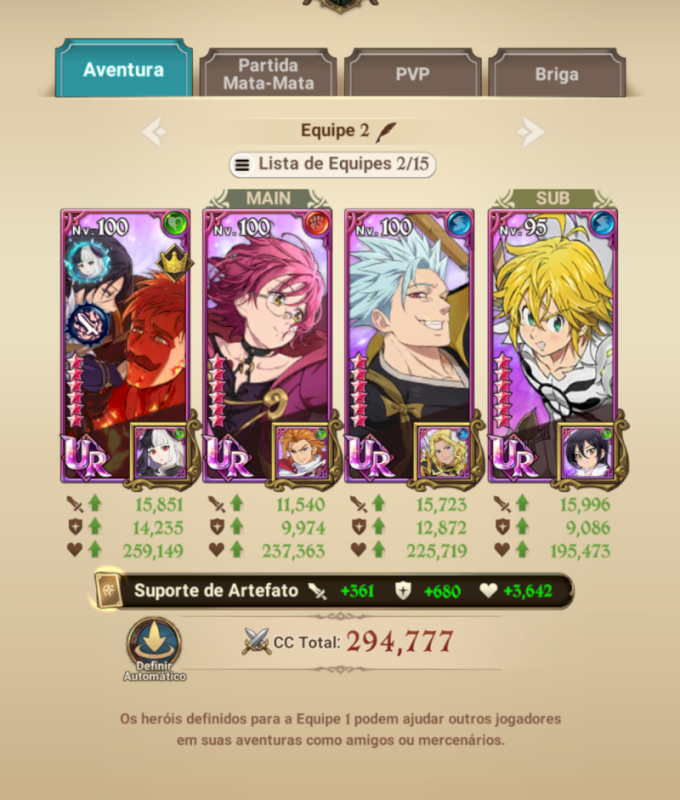Select the Ban hero card level 100

[409, 345]
